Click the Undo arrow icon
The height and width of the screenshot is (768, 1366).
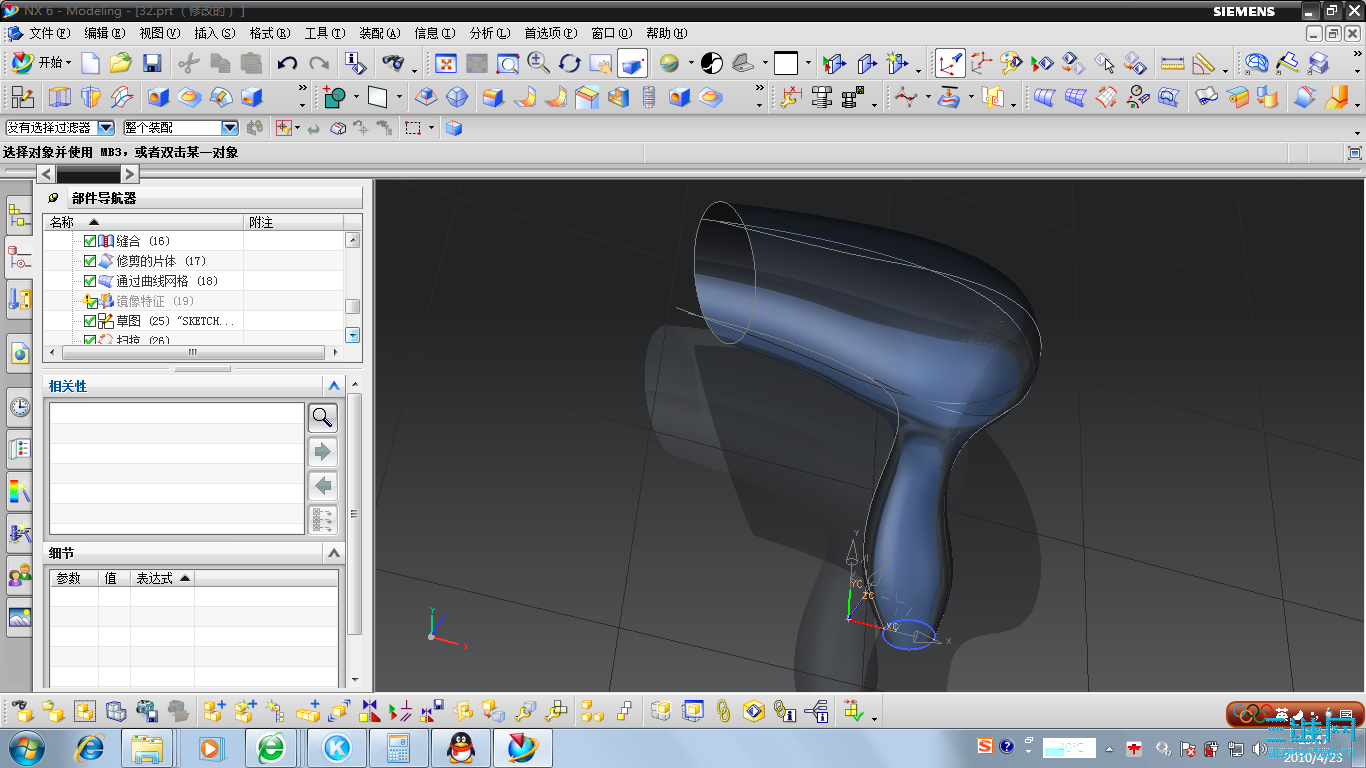pos(287,63)
